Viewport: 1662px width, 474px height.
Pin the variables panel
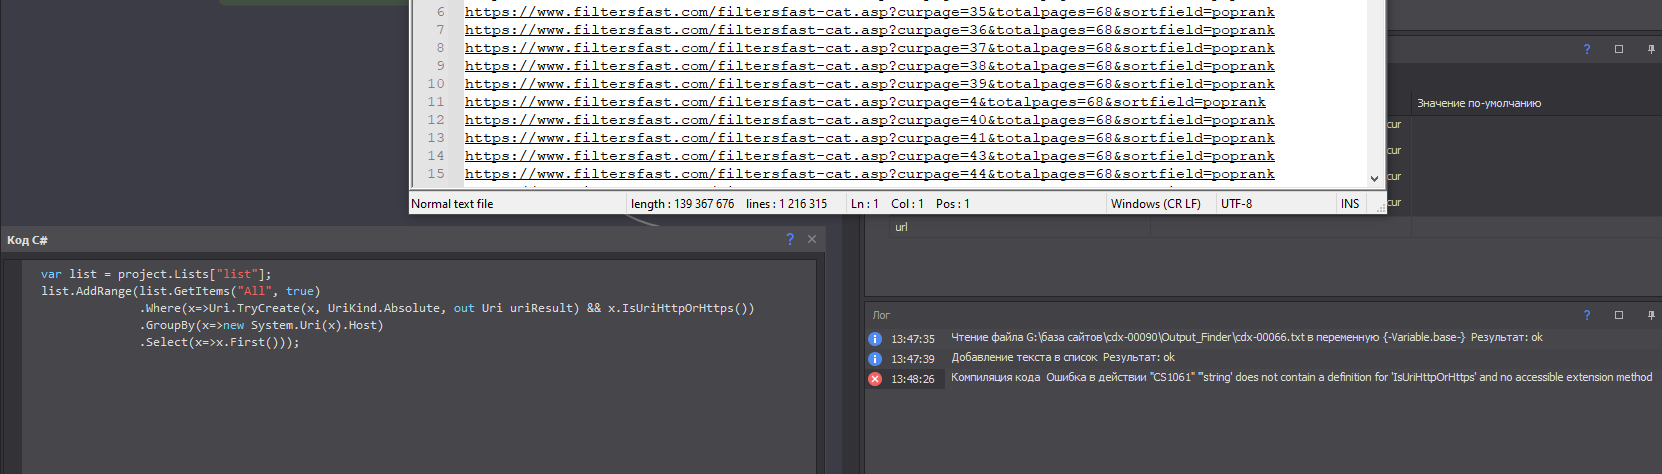point(1651,49)
